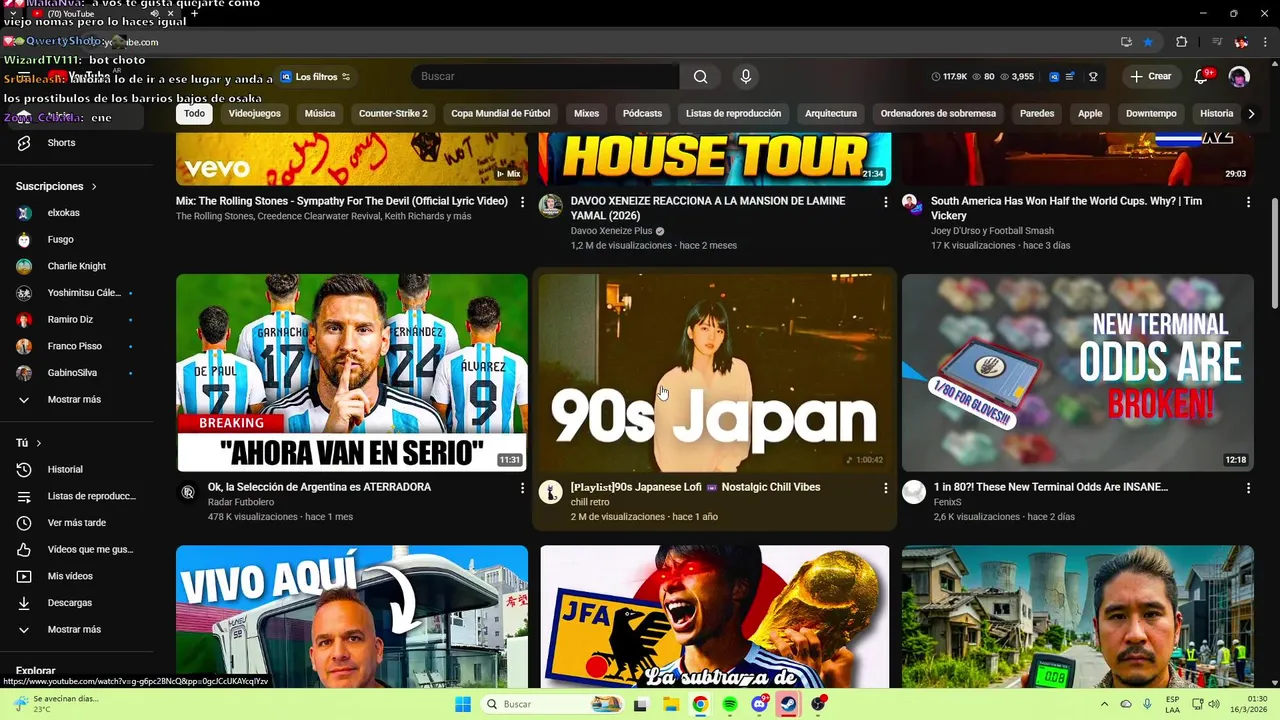Screen dimensions: 1280x720
Task: Open the YouTube account avatar menu
Action: (x=1239, y=77)
